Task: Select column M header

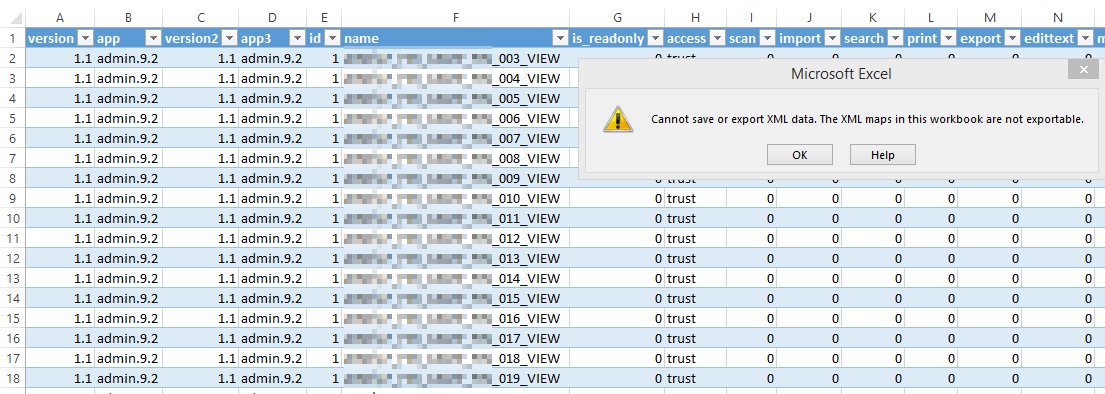Action: (x=989, y=17)
